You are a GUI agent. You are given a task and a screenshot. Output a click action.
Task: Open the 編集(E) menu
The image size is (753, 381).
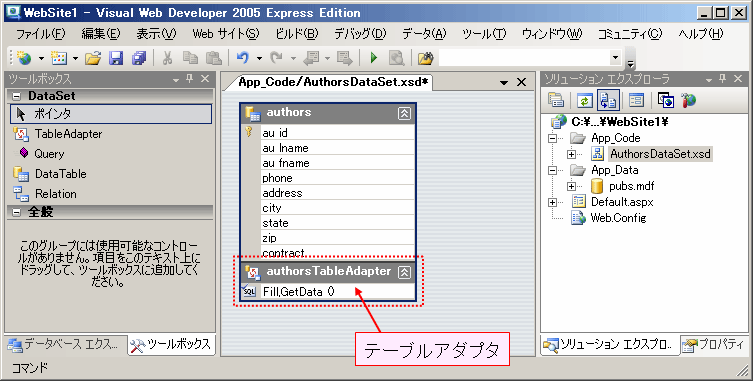pyautogui.click(x=101, y=34)
